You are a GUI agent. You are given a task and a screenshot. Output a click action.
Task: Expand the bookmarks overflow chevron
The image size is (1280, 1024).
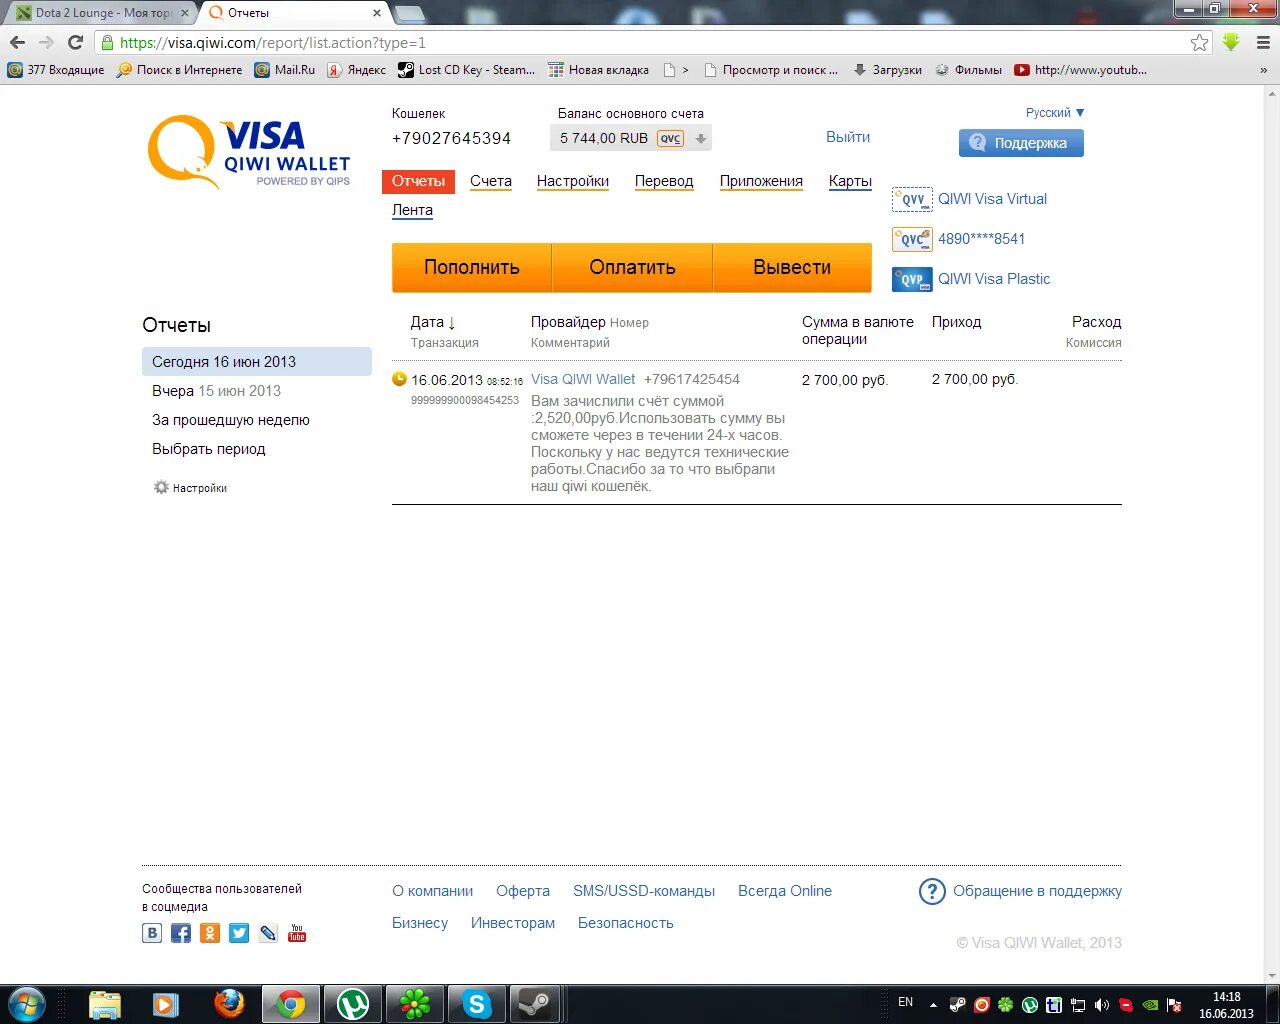1263,70
